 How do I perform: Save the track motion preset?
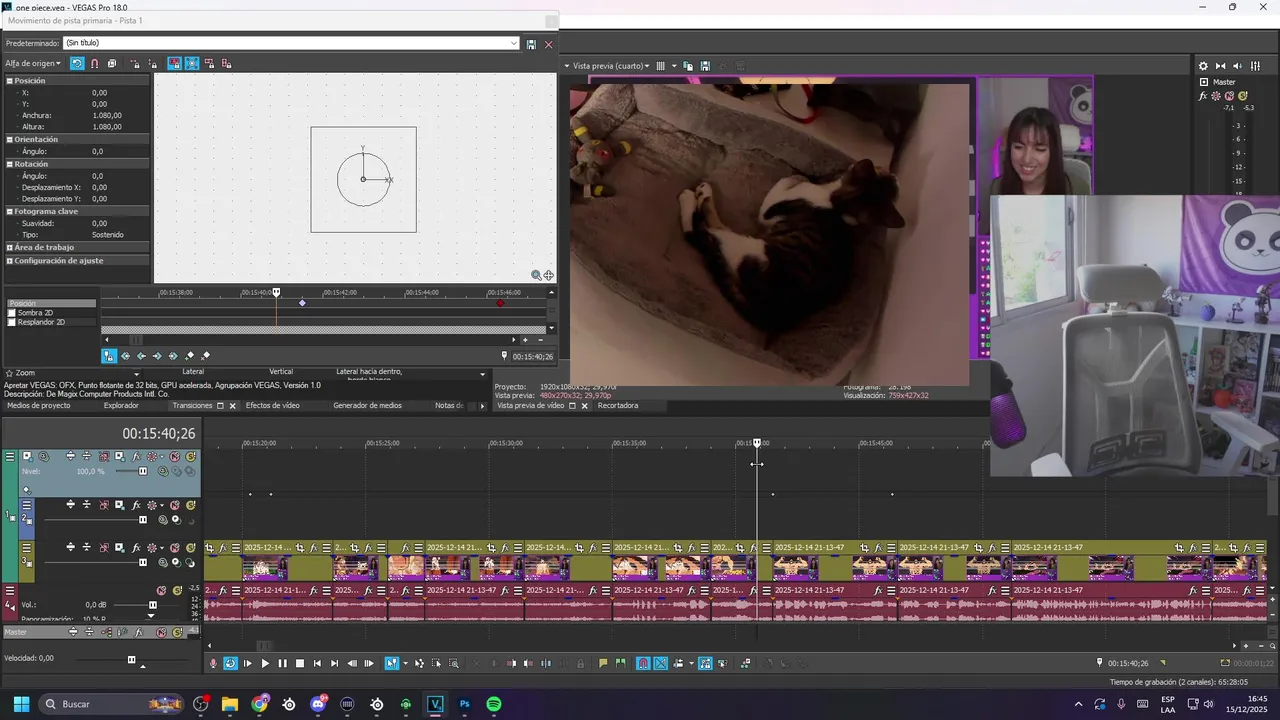pyautogui.click(x=531, y=44)
